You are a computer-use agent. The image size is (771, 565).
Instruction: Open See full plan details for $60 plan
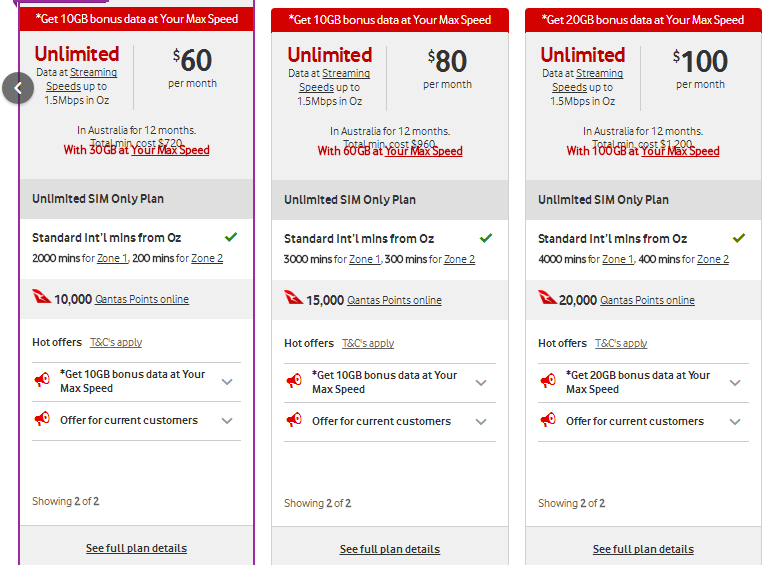(x=136, y=548)
